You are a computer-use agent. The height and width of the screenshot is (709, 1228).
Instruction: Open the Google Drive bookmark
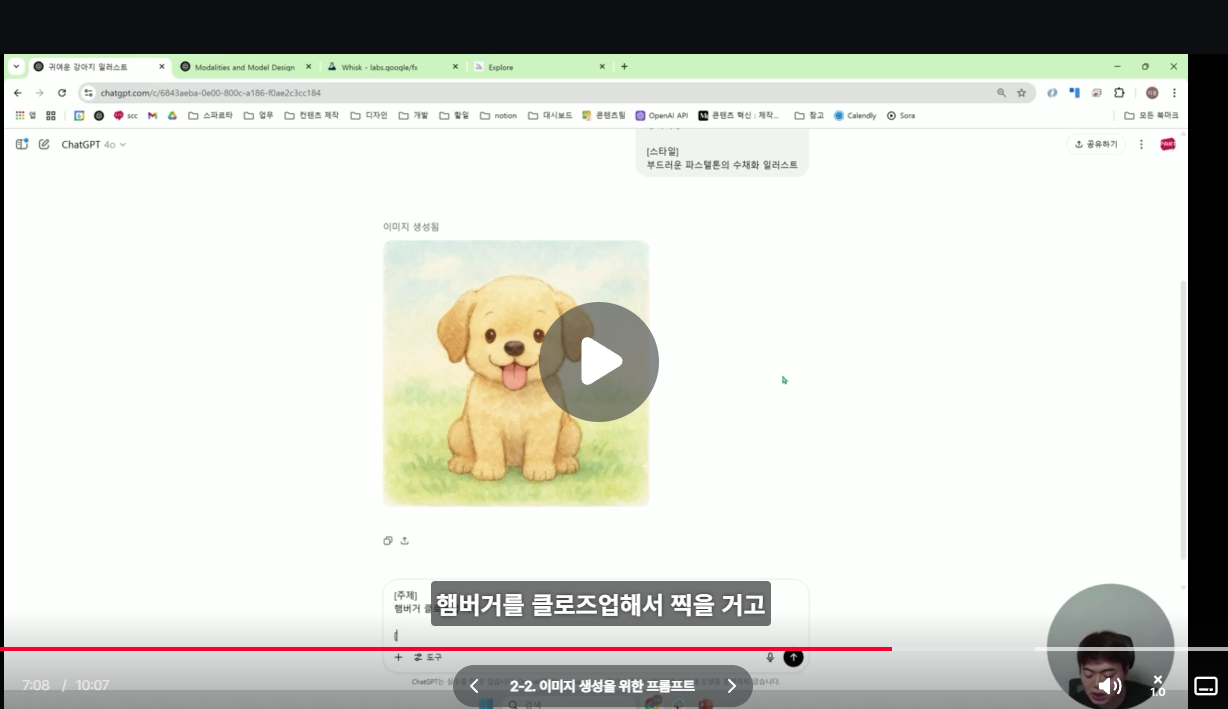[x=172, y=115]
